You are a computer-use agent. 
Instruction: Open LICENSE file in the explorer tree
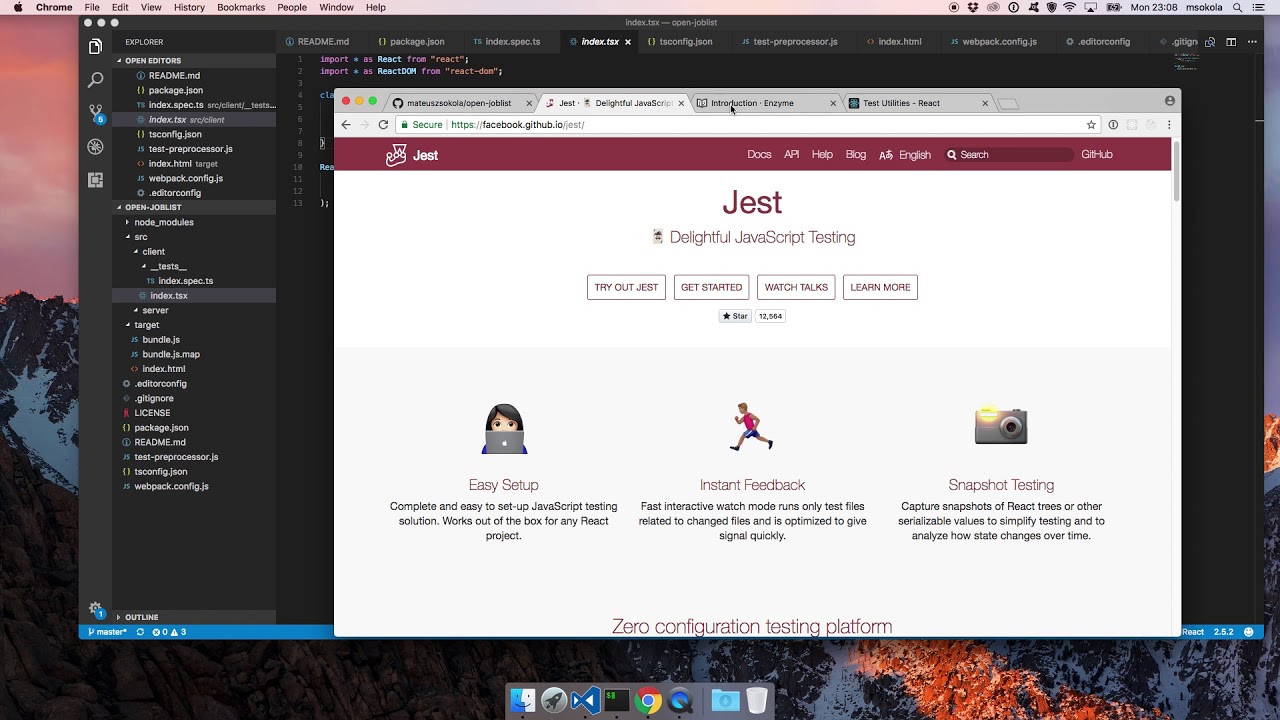click(152, 413)
